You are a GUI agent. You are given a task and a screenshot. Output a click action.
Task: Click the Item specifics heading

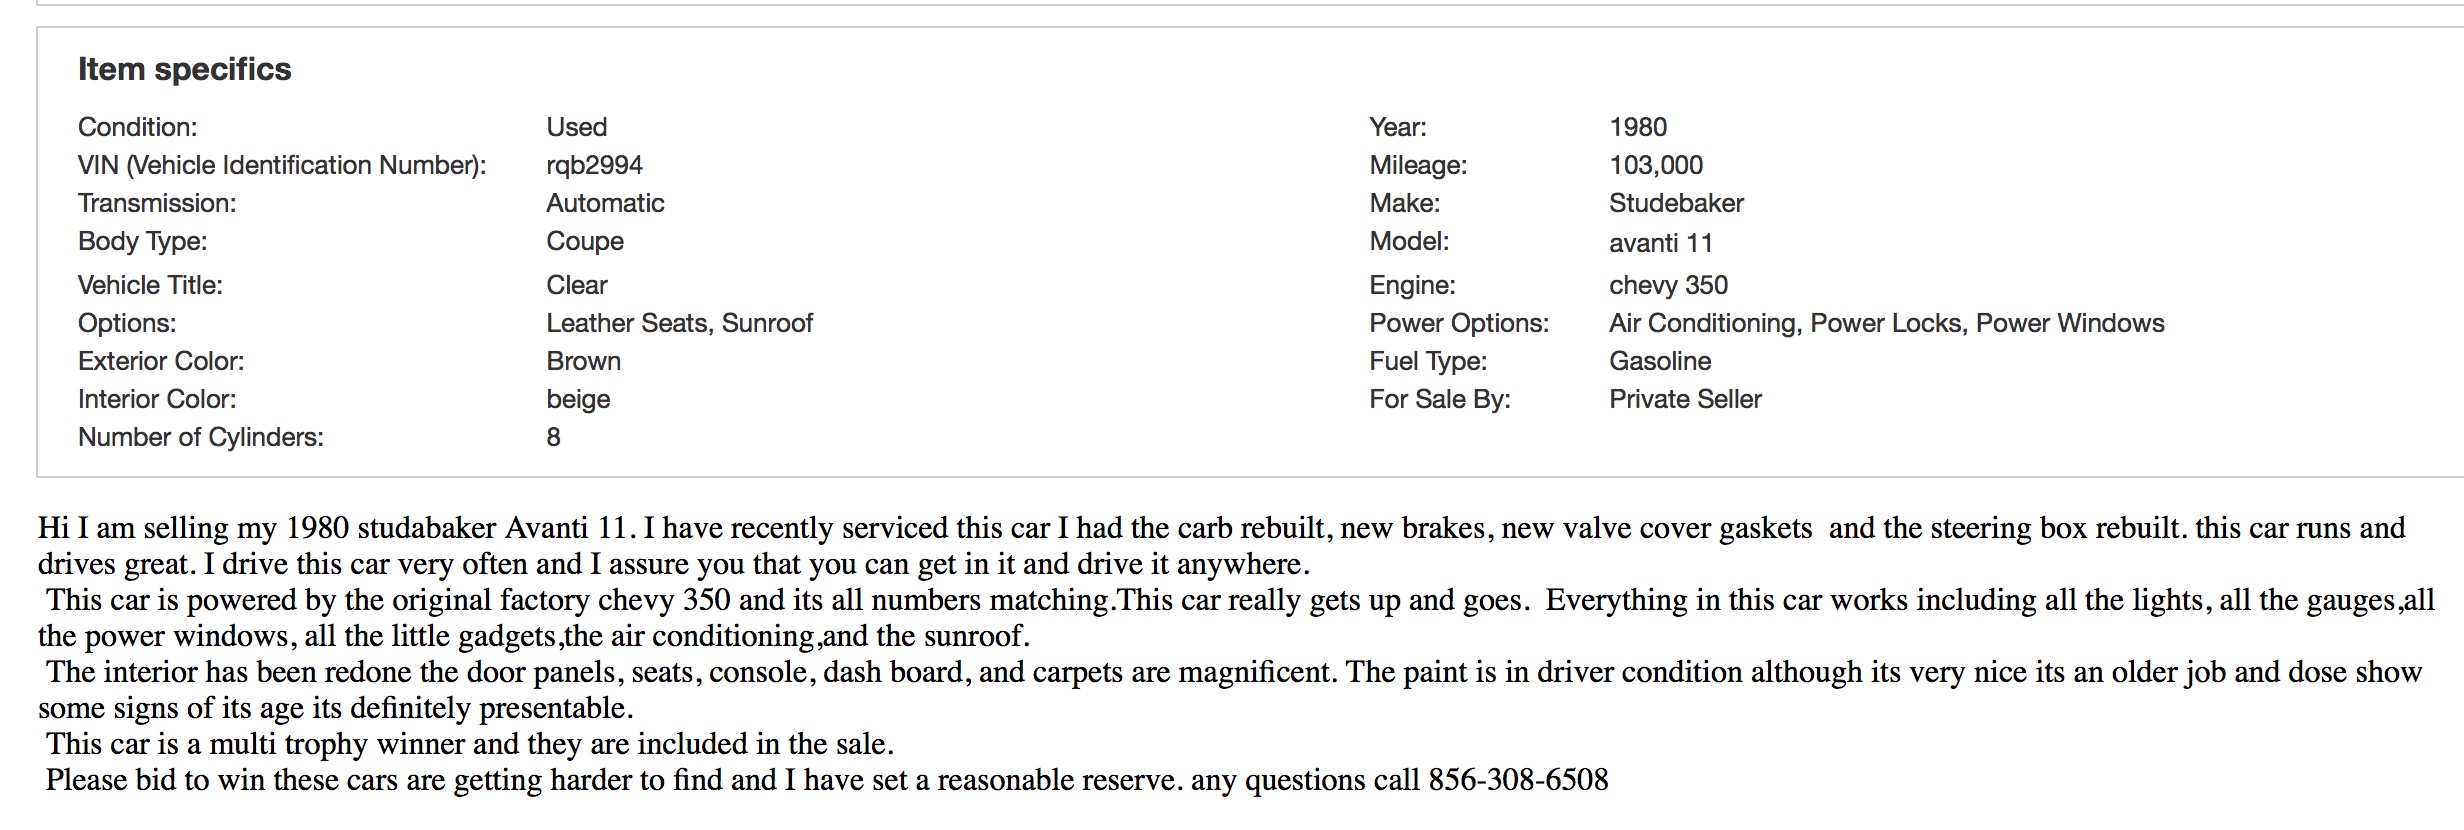click(184, 69)
